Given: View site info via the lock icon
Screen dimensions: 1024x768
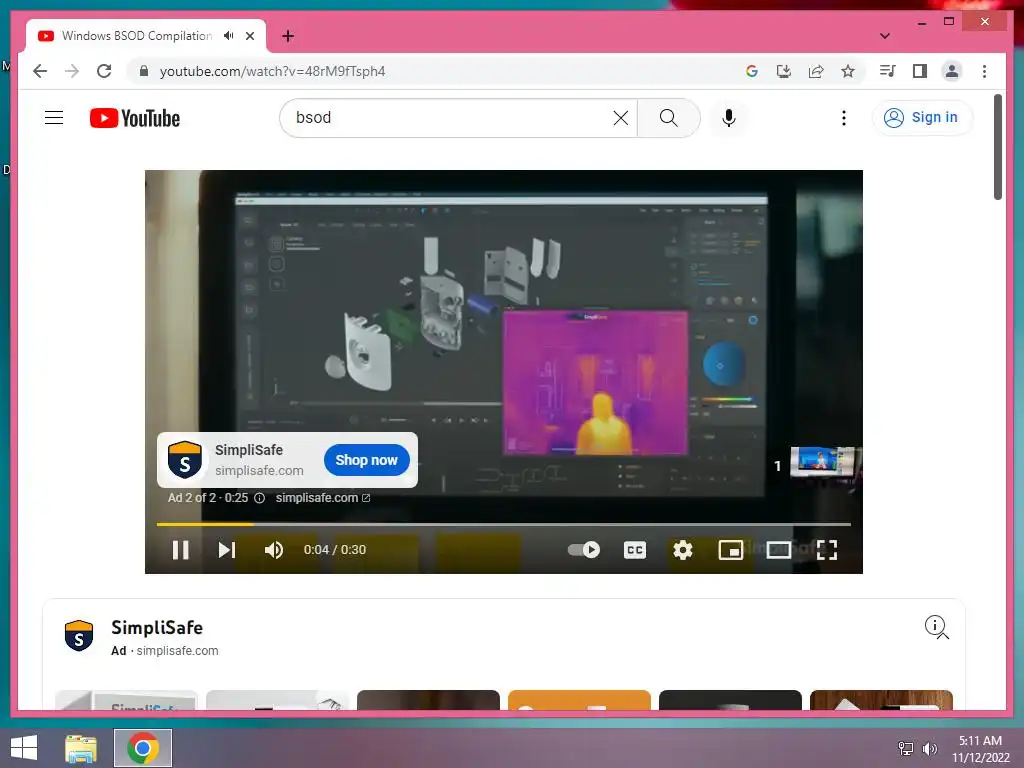Looking at the screenshot, I should 144,71.
